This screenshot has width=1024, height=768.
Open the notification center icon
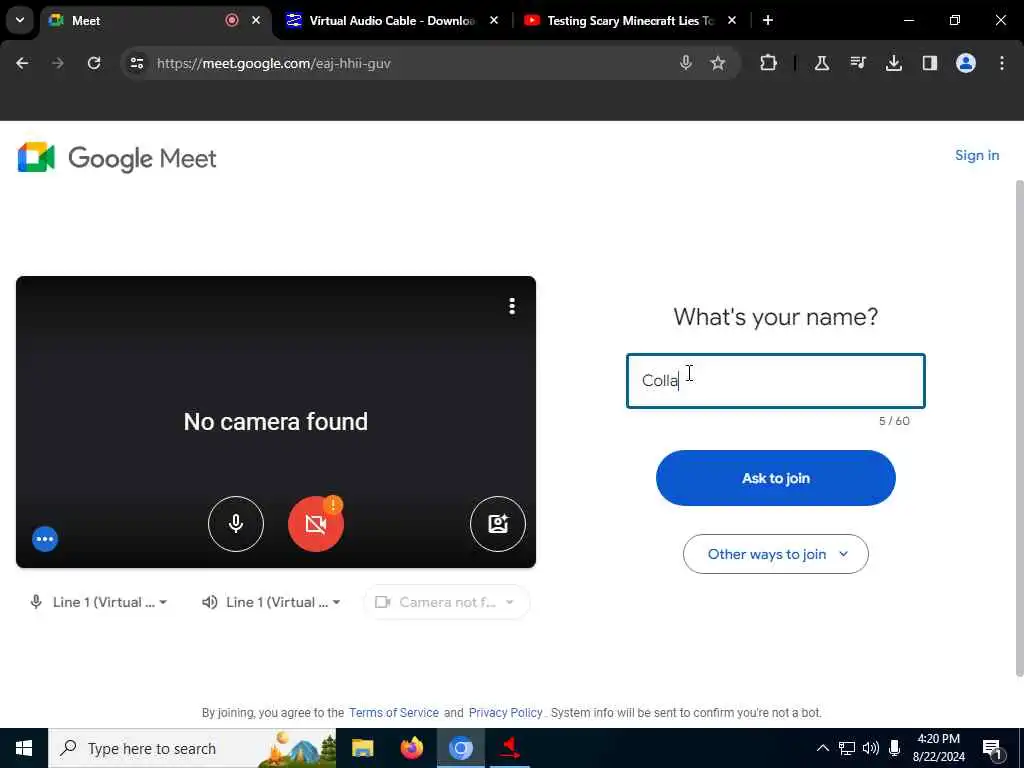point(993,750)
